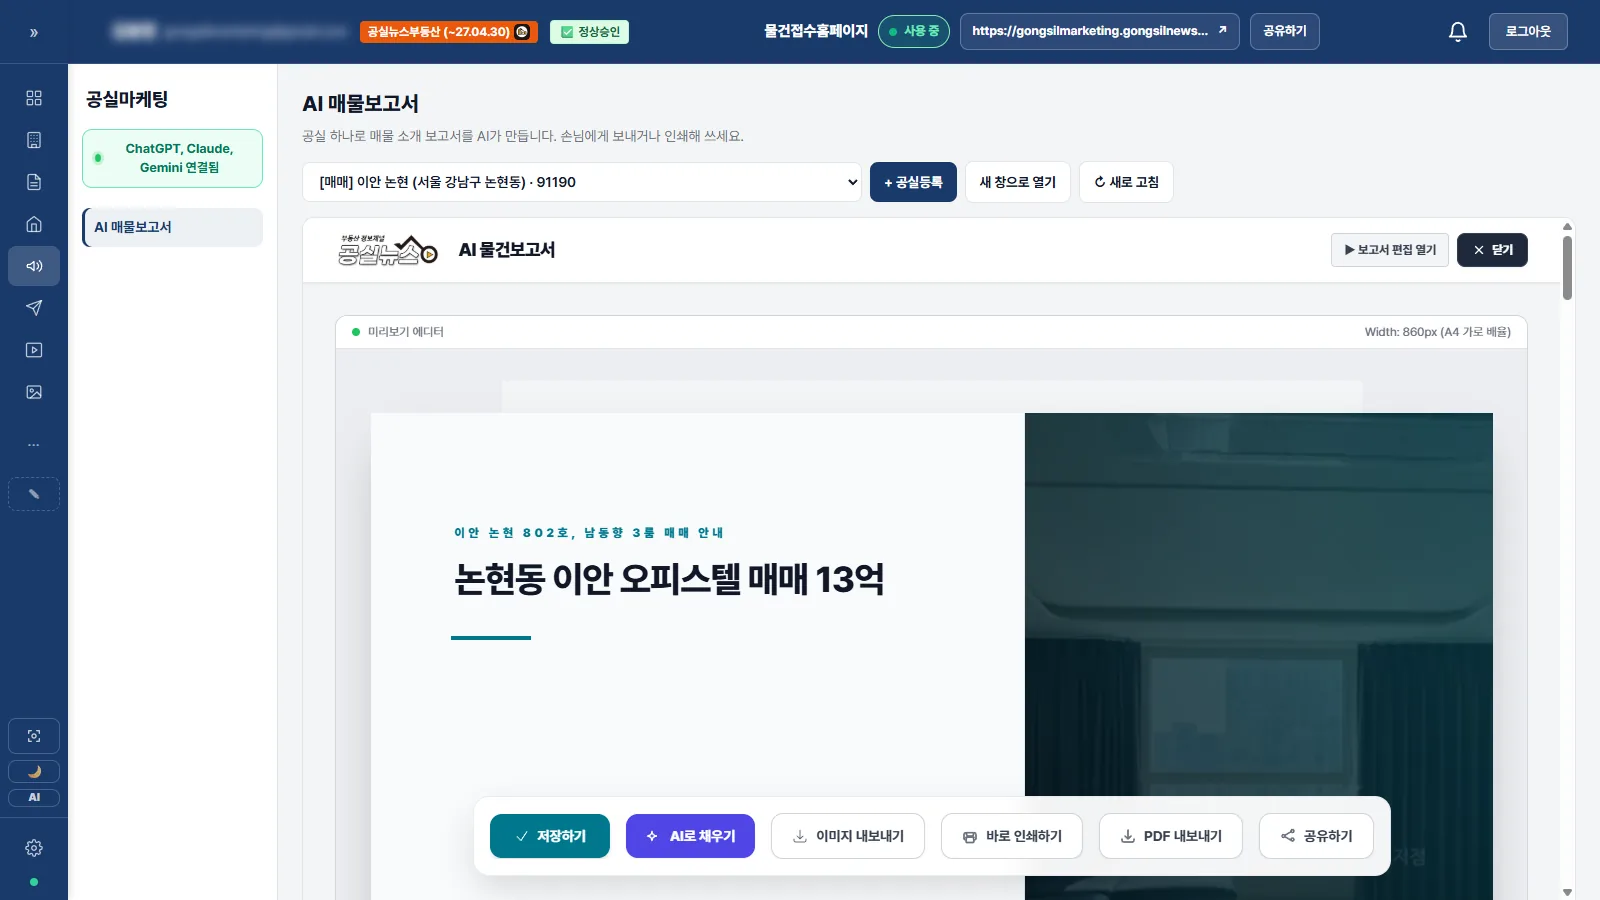Click the screen capture focus icon
Screen dimensions: 1600x900
[x=34, y=736]
